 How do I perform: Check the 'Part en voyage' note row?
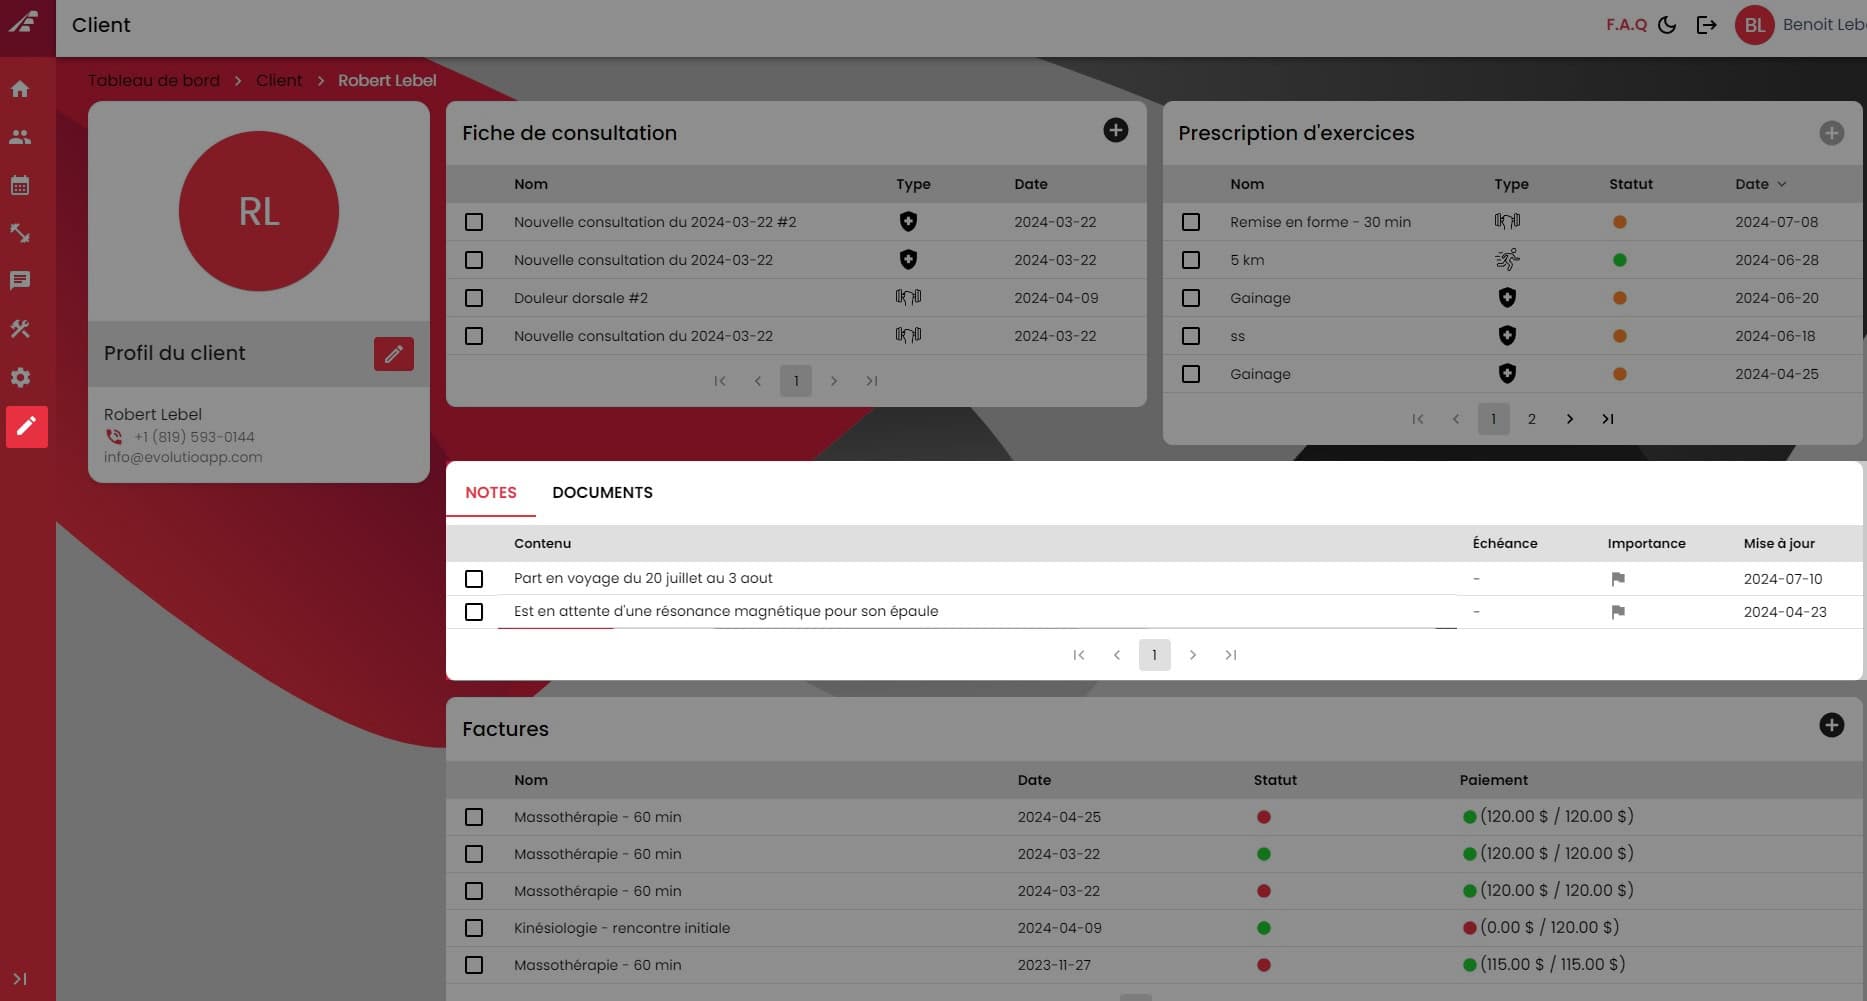tap(474, 579)
